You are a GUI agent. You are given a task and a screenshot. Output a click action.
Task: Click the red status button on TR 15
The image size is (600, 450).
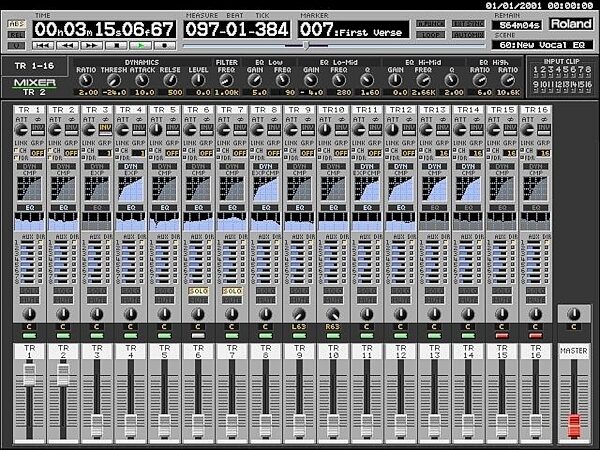(x=502, y=336)
